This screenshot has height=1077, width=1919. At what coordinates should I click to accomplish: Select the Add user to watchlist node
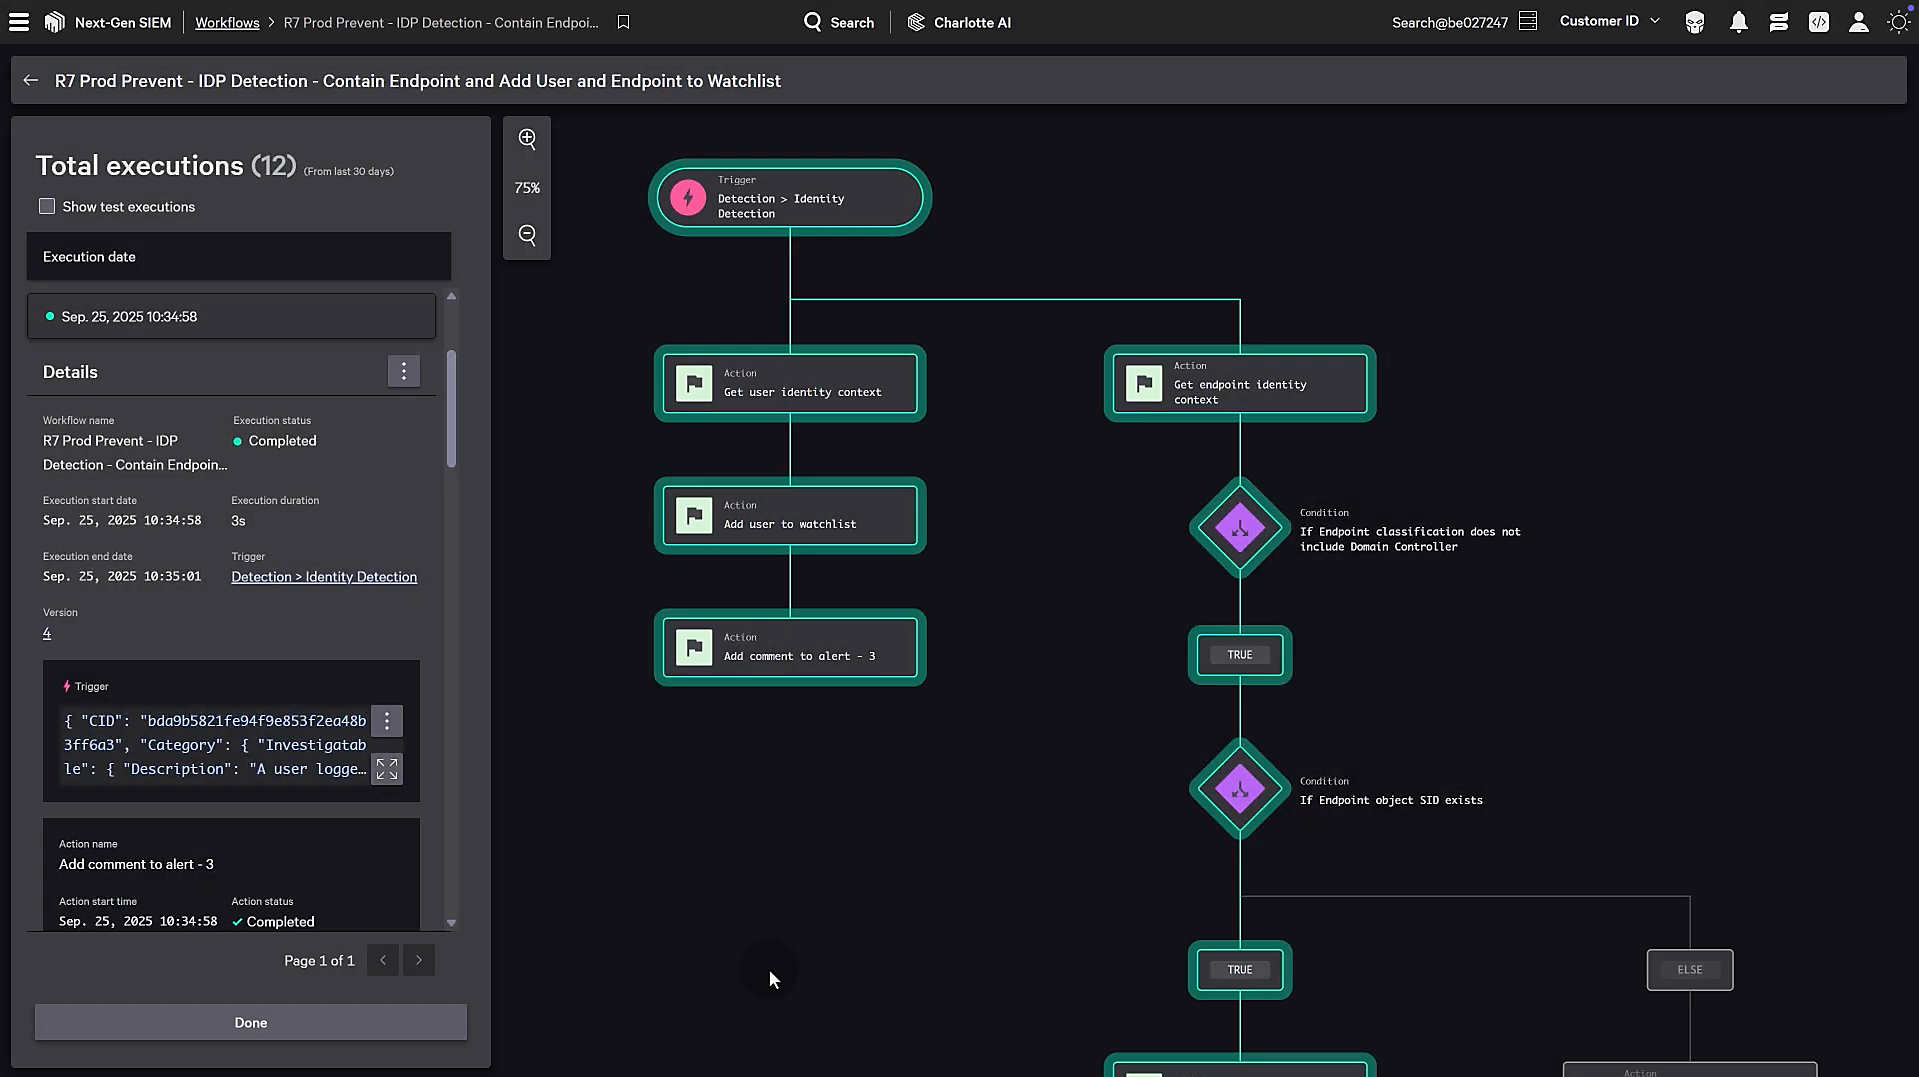pos(790,516)
